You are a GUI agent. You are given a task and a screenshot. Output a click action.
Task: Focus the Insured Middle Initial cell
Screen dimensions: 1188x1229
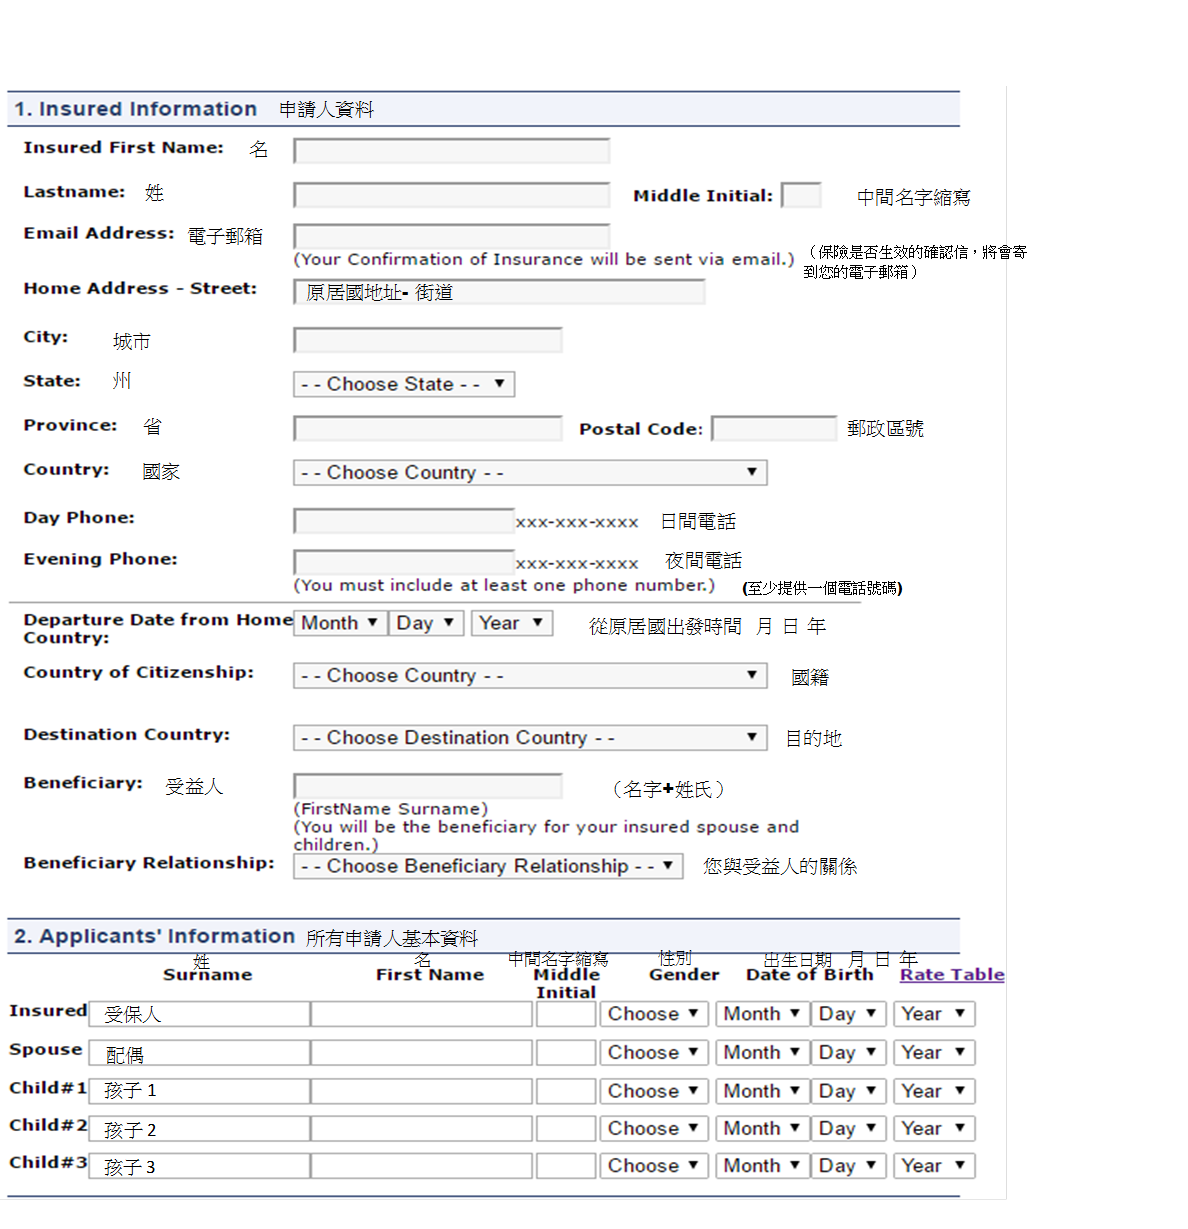pyautogui.click(x=566, y=1014)
